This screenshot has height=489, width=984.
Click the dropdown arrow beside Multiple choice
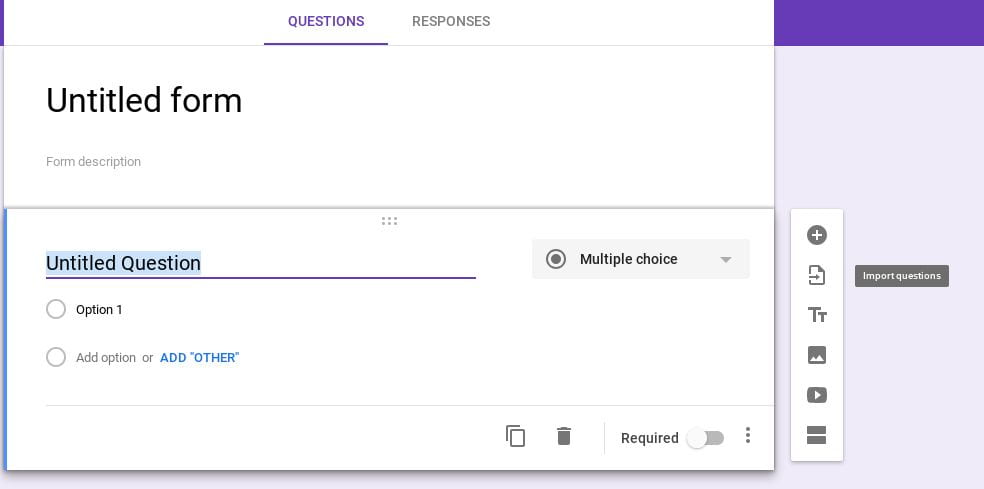[x=725, y=259]
